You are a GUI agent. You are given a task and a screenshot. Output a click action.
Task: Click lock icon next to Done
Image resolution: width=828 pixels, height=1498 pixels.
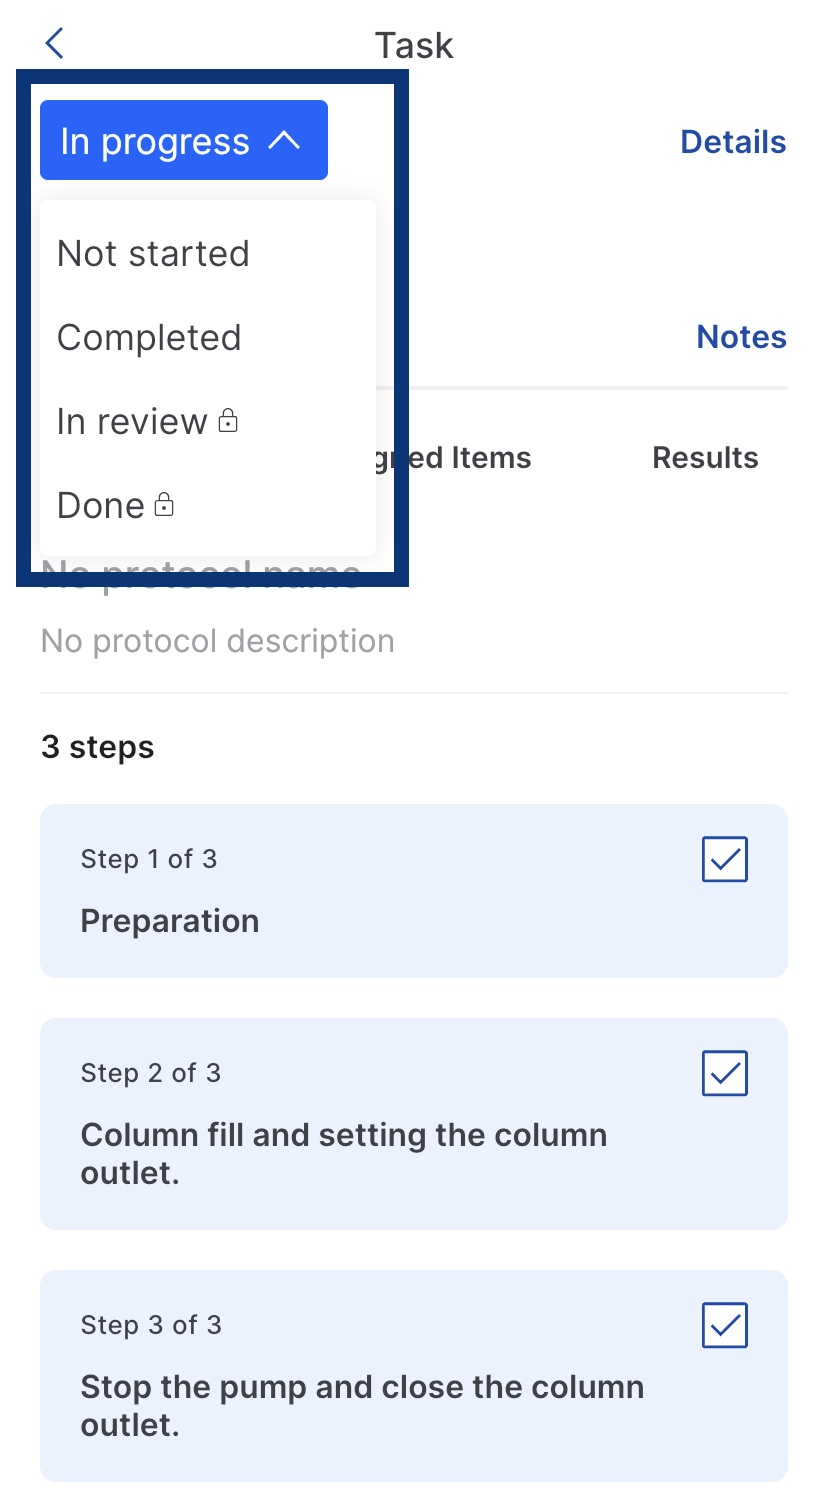(x=164, y=505)
